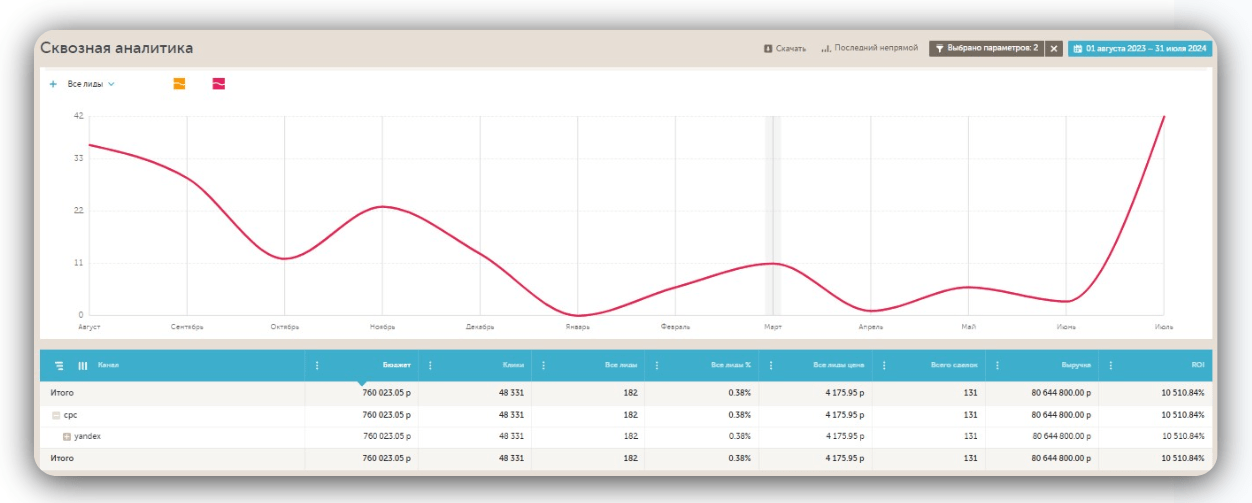Select the orange chart type icon
Screen dimensions: 1252x503
click(179, 84)
